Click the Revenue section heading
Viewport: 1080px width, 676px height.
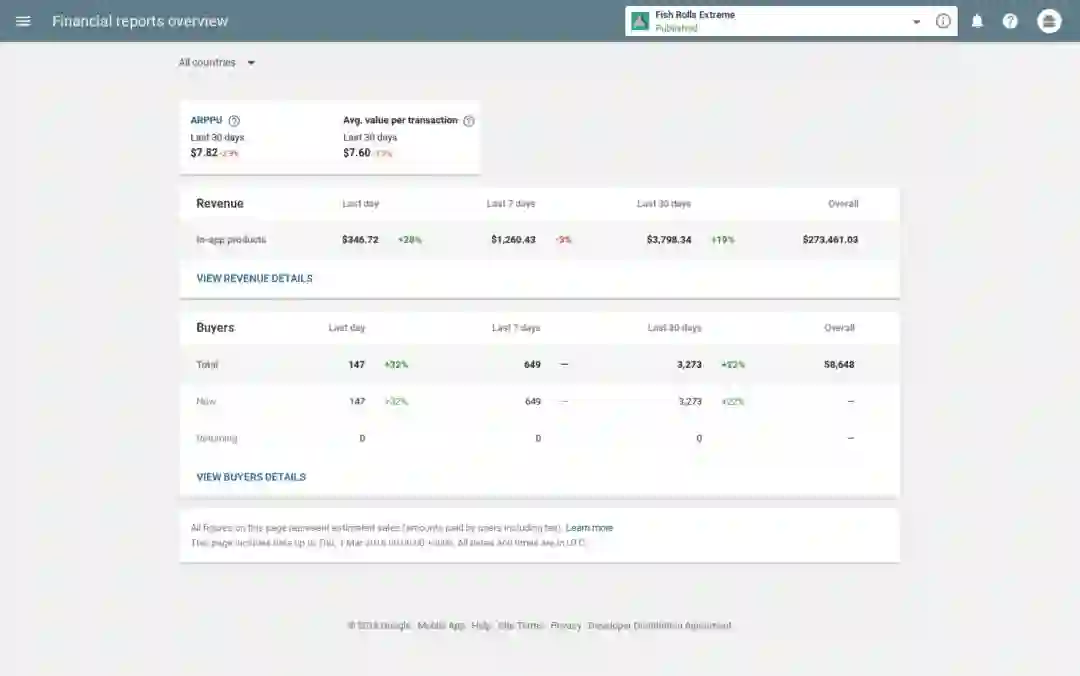pos(220,203)
